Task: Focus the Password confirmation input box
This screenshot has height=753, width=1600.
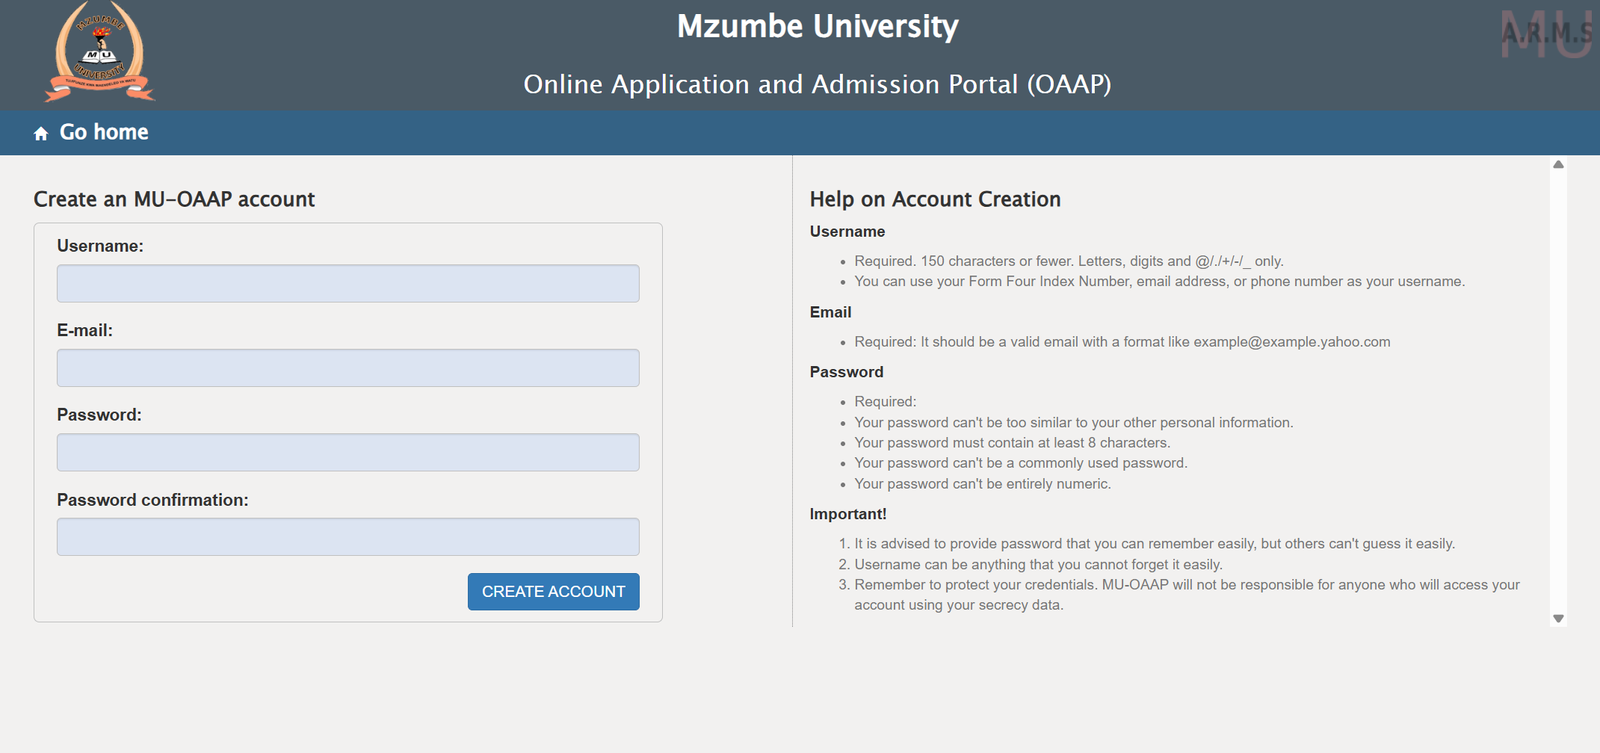Action: coord(348,537)
